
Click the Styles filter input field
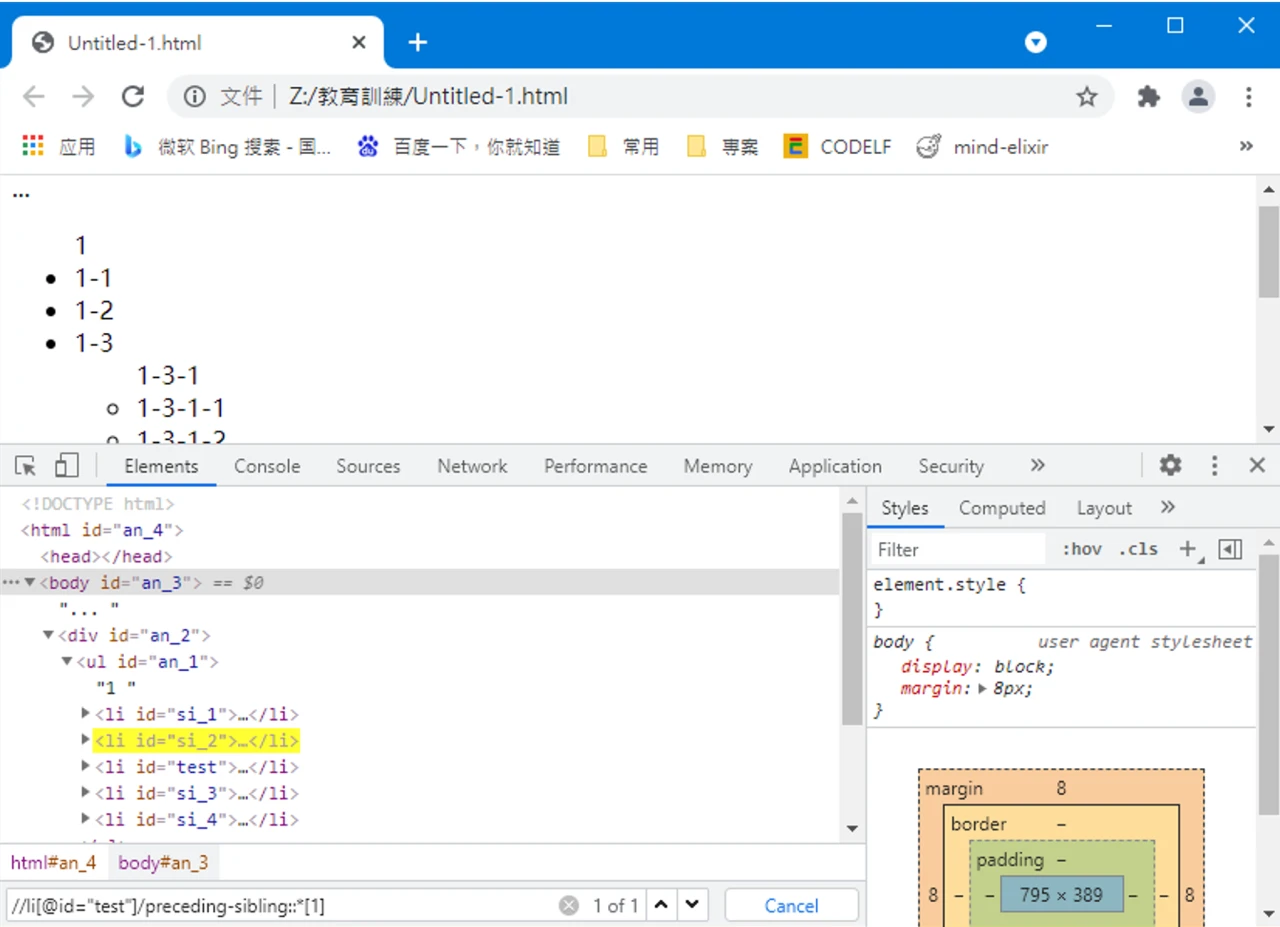(x=955, y=549)
